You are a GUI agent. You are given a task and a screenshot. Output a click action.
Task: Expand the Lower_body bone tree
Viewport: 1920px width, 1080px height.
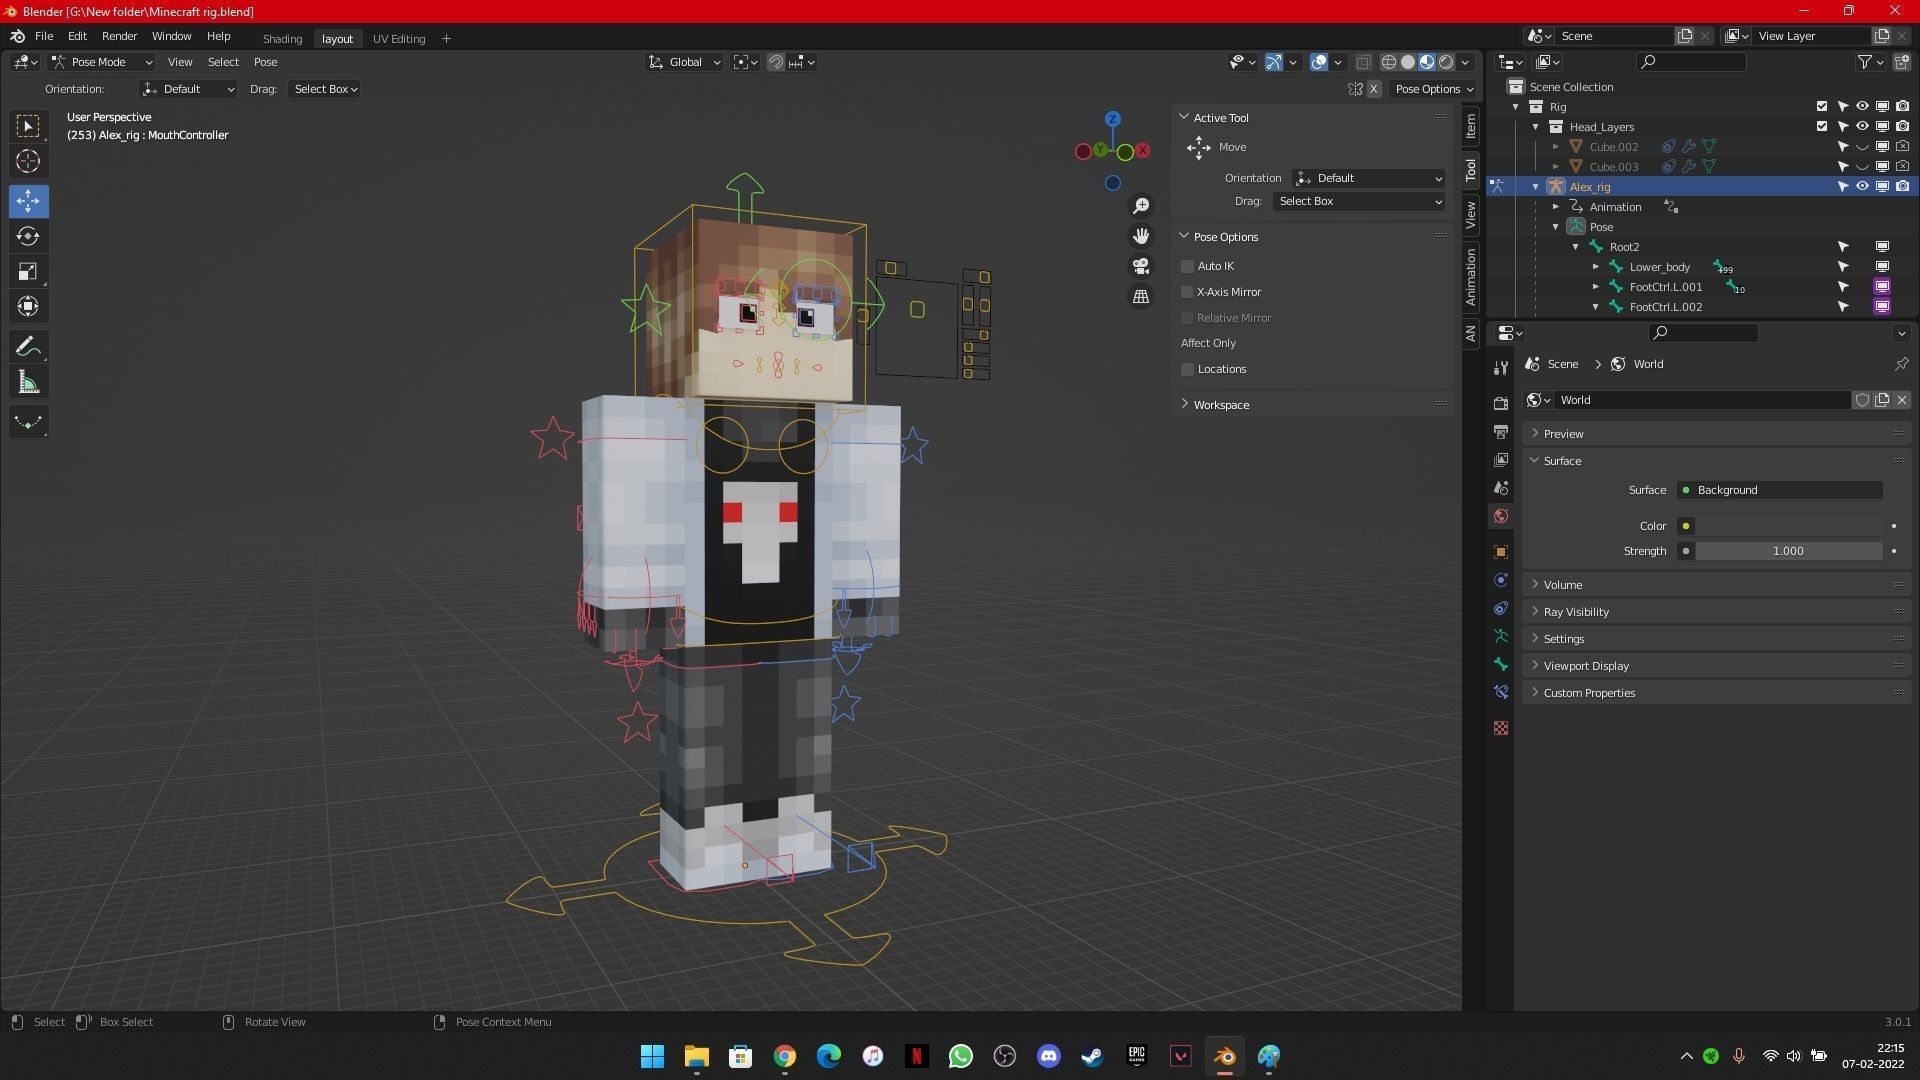[1596, 267]
